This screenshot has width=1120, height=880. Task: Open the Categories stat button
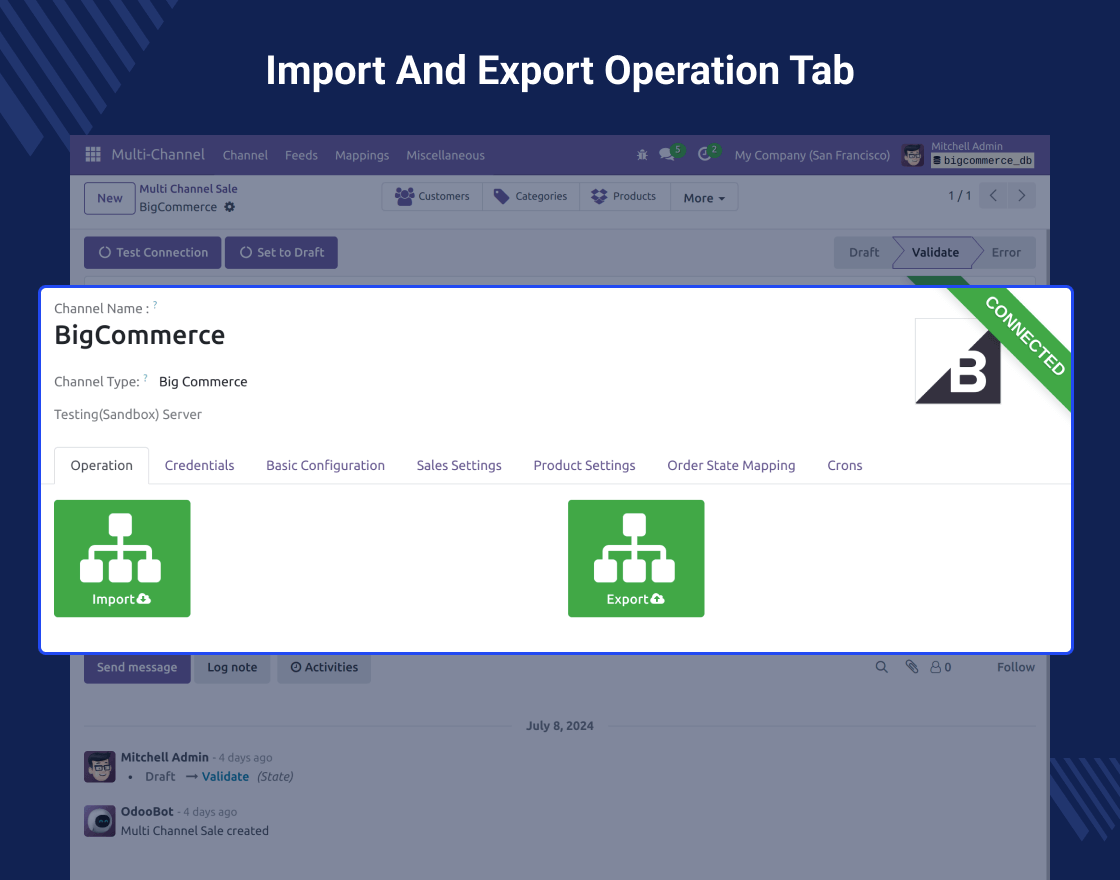(x=531, y=196)
